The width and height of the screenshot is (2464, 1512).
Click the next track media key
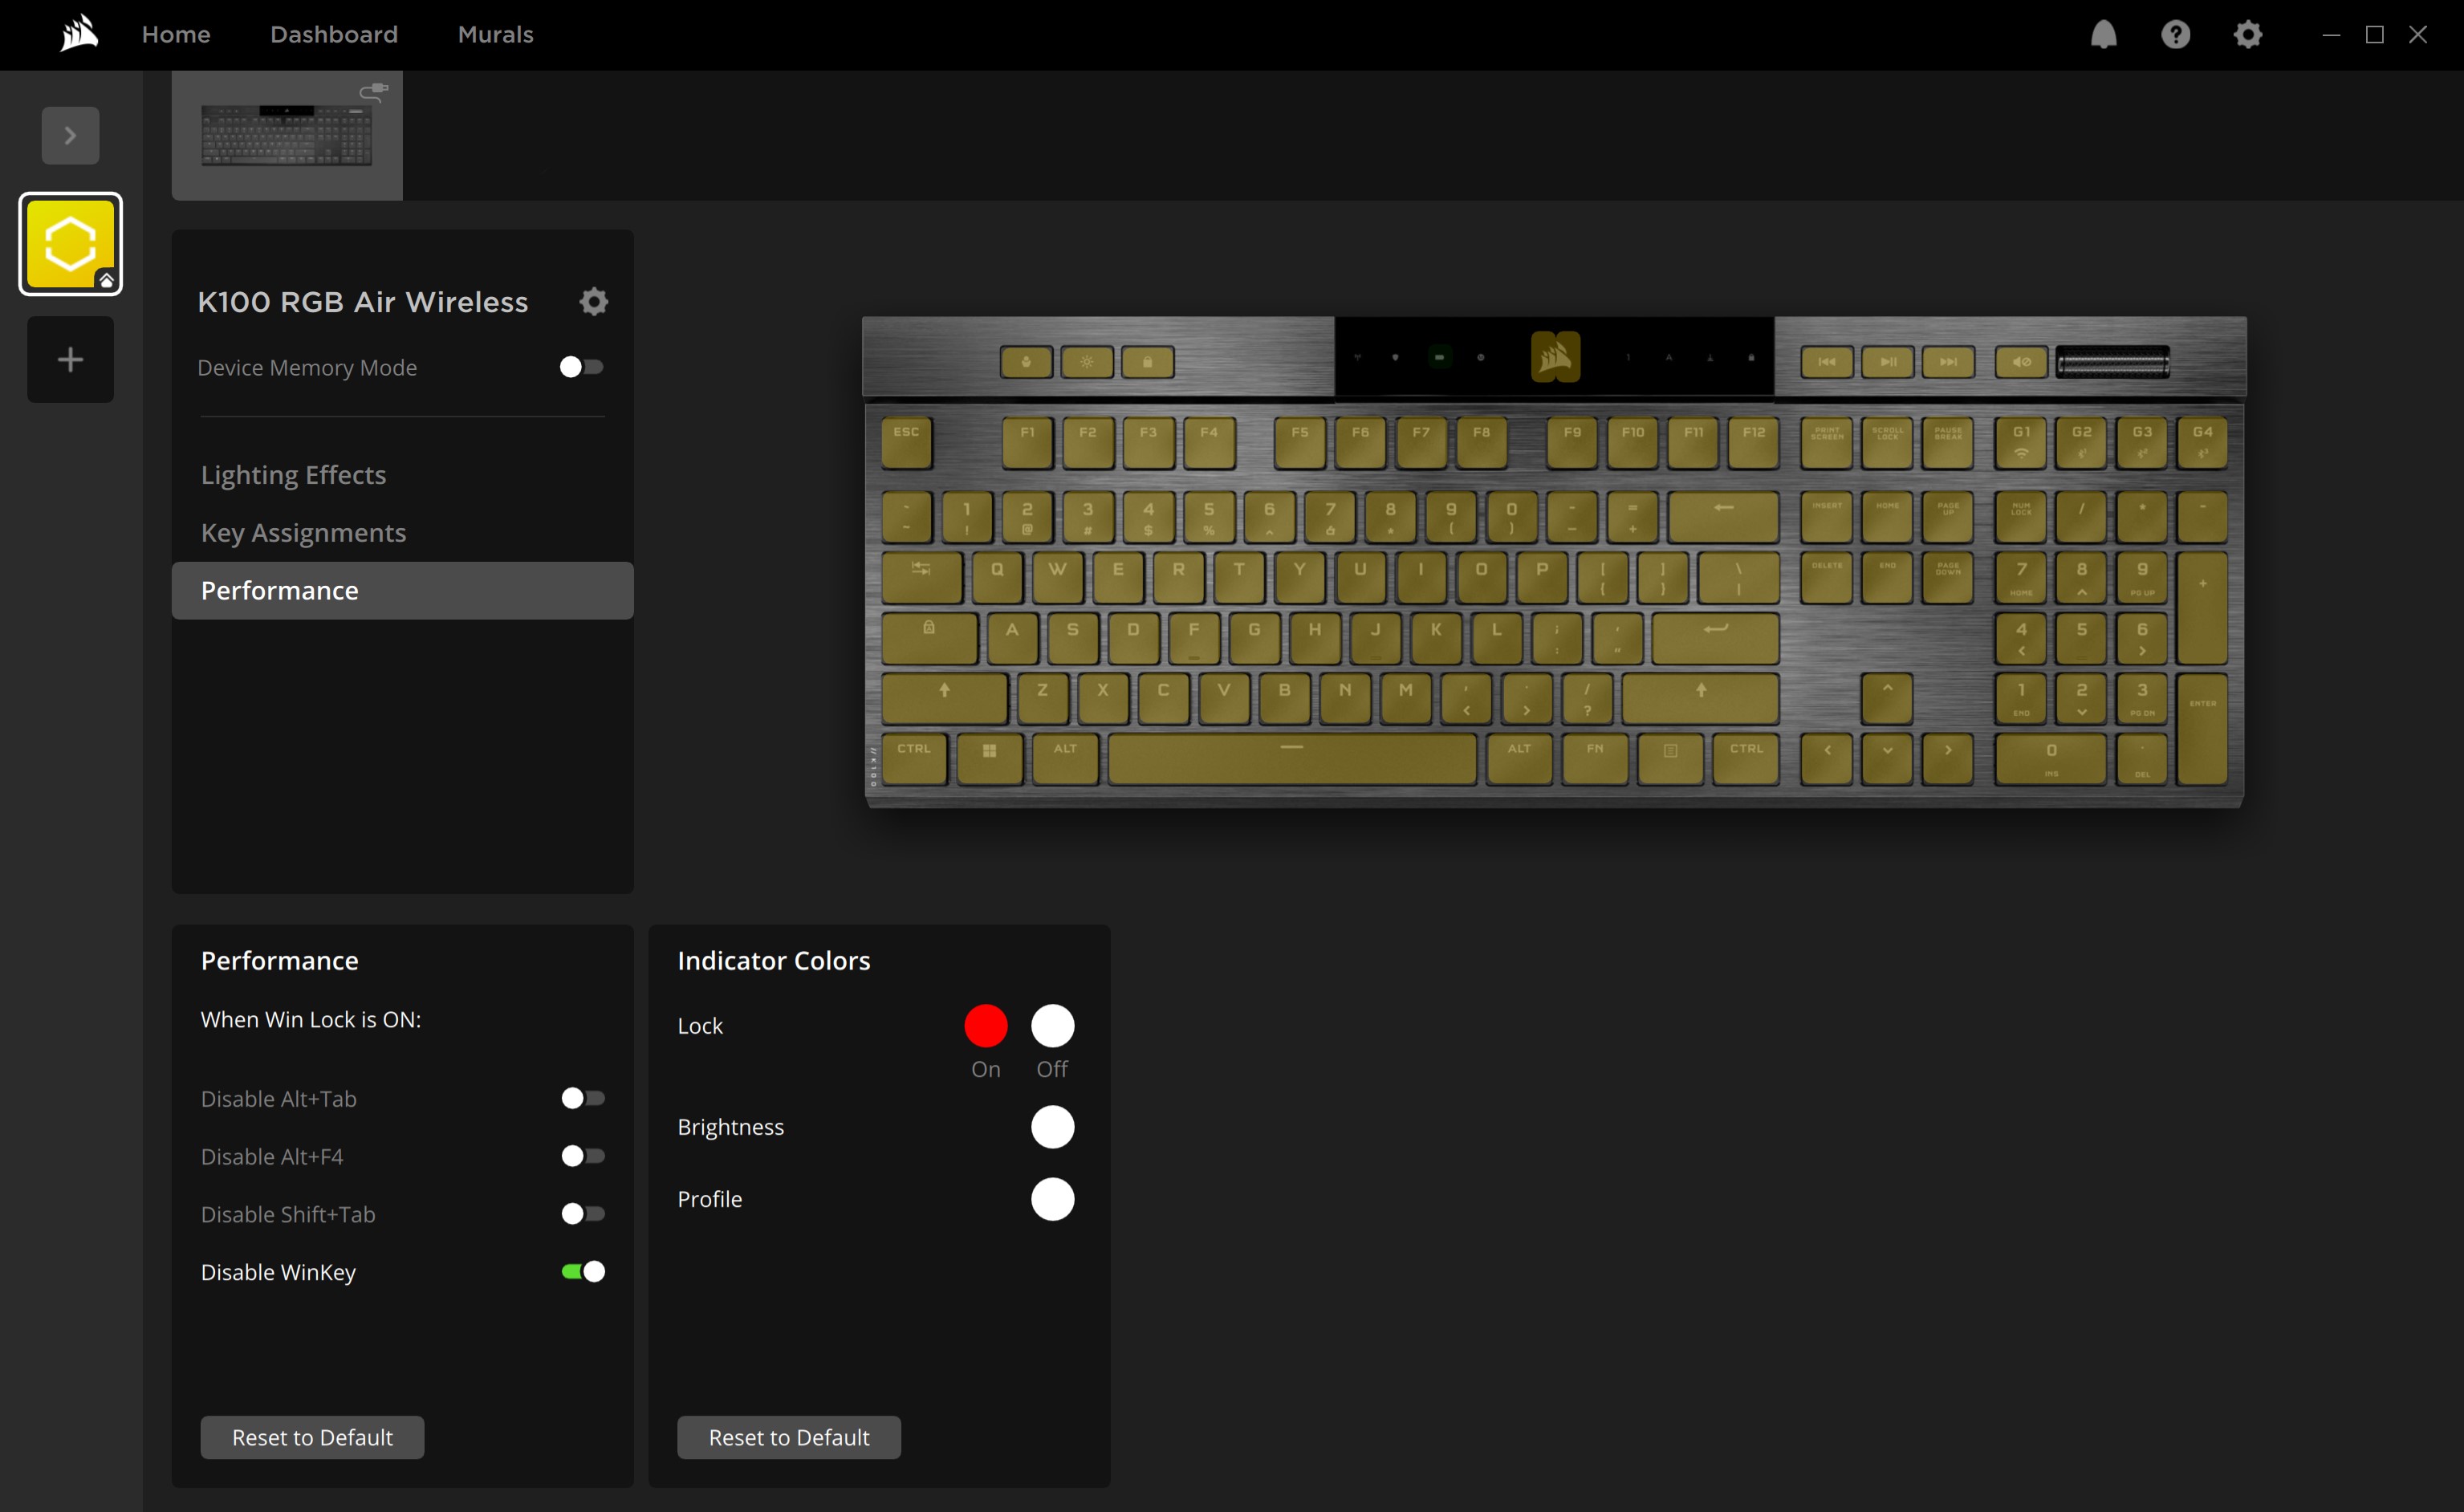pyautogui.click(x=1948, y=362)
